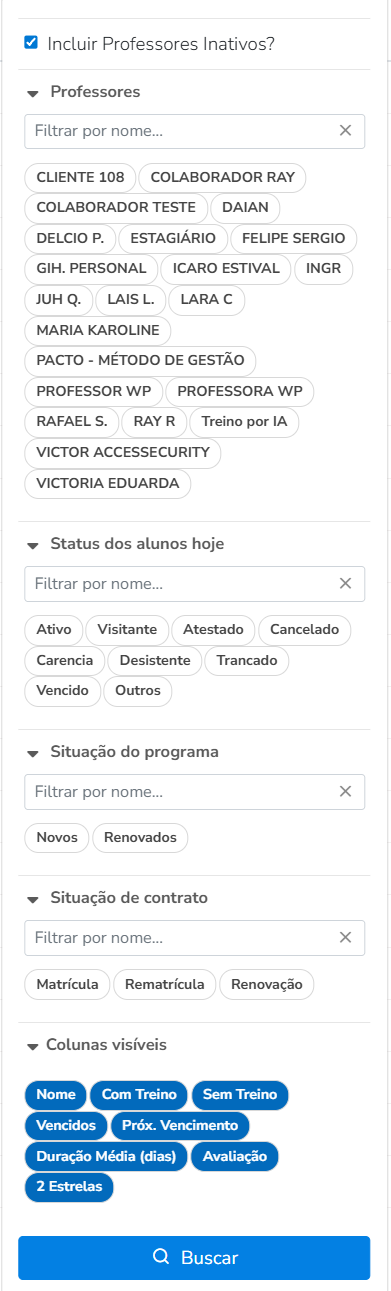Clear the Professores filter field with X
Screen dimensions: 391x1291
tap(345, 130)
